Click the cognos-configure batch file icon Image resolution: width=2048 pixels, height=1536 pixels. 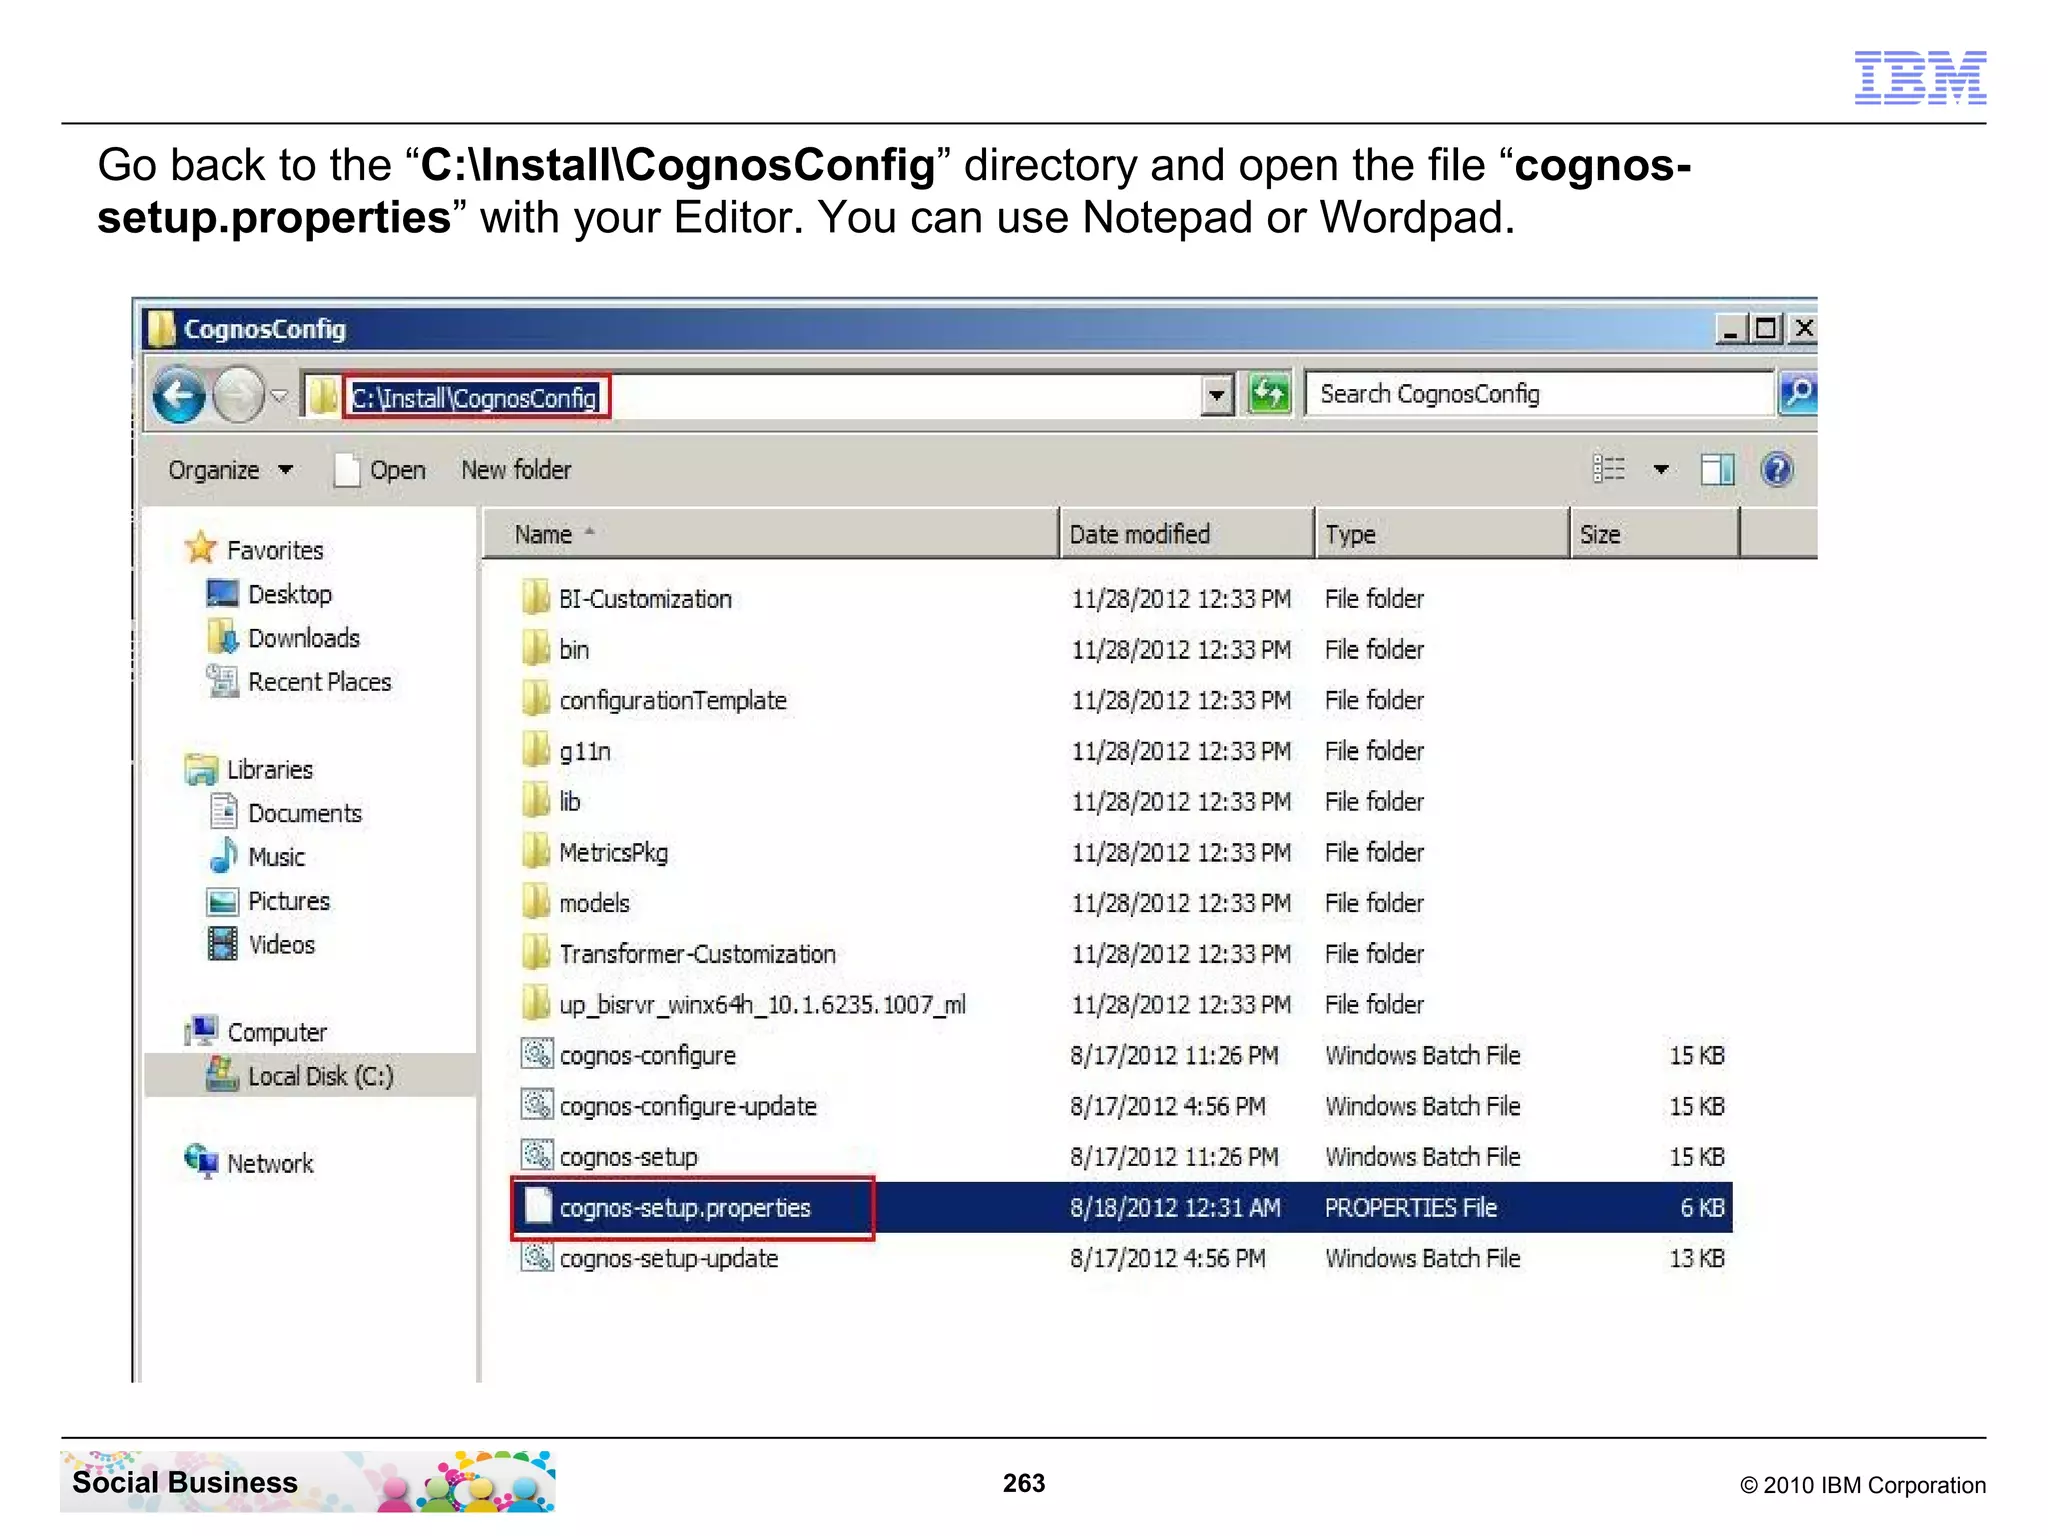tap(537, 1054)
